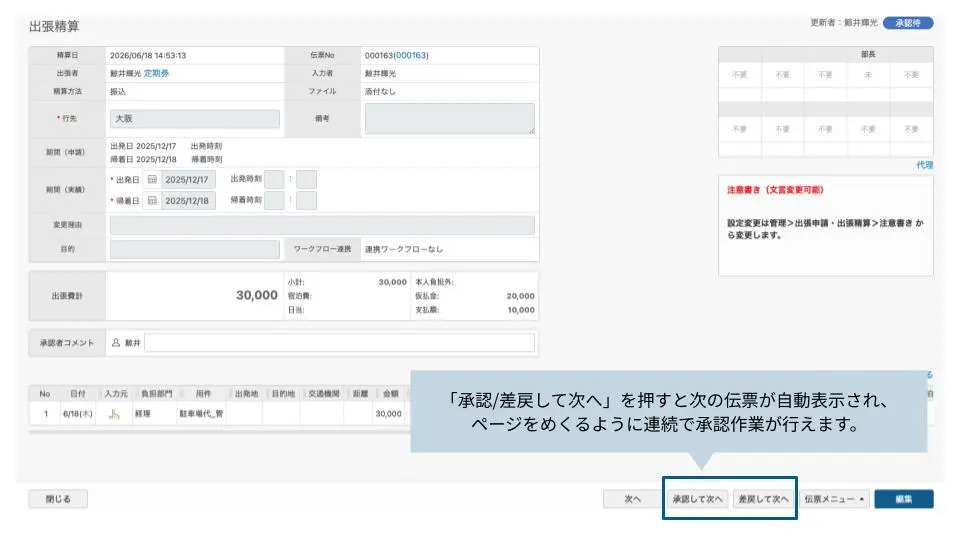Click 連携ワークフローなし text
960x540 pixels.
coord(403,249)
